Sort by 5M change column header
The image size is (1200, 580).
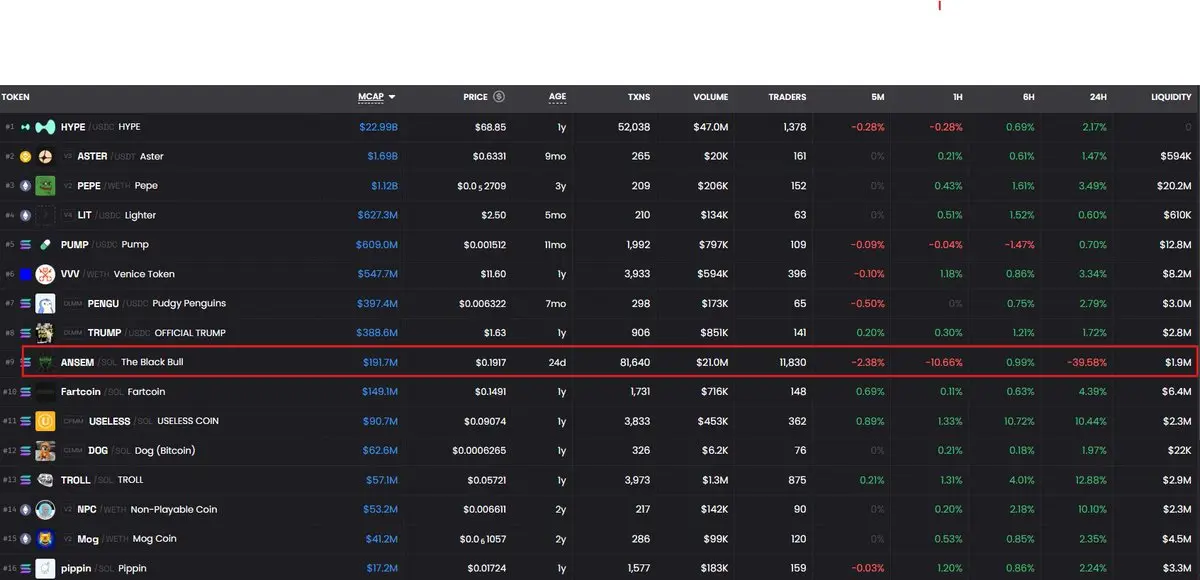(x=878, y=97)
